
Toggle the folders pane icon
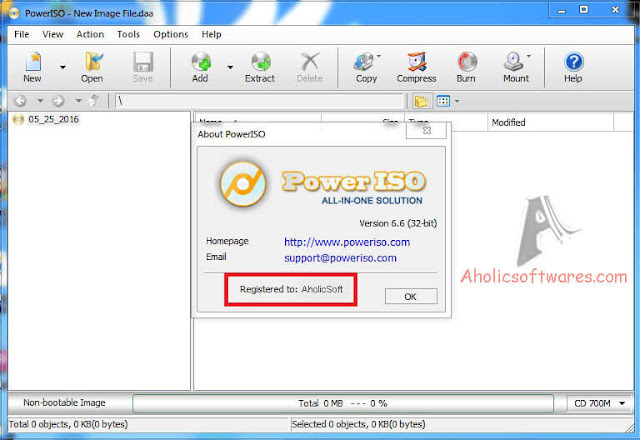[421, 101]
